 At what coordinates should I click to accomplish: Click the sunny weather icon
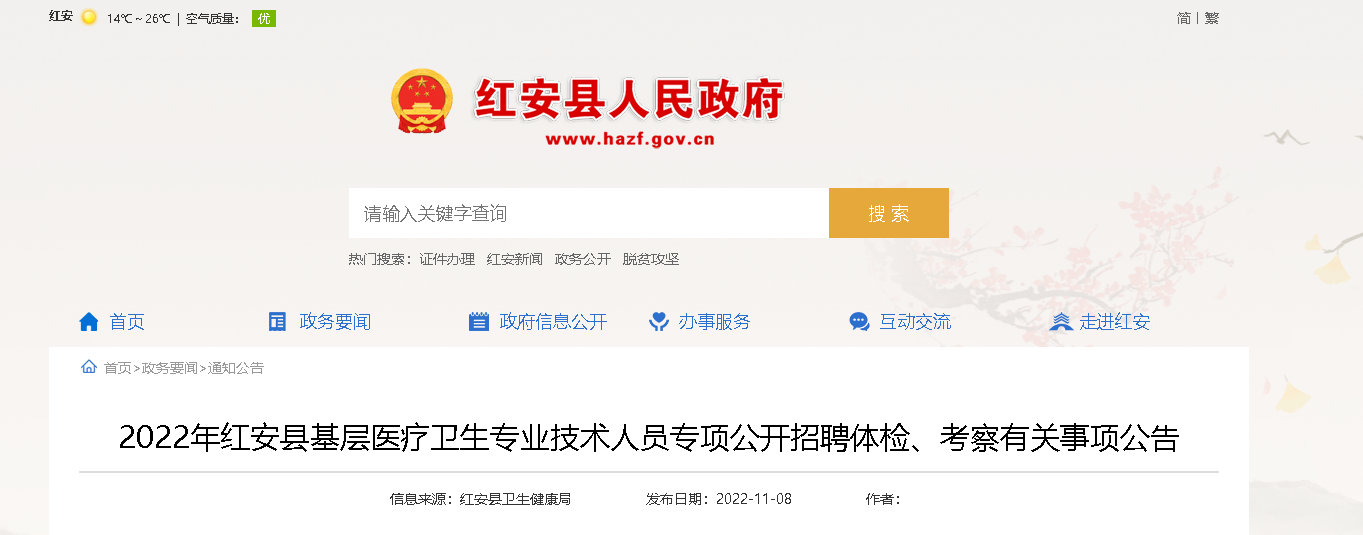(89, 18)
